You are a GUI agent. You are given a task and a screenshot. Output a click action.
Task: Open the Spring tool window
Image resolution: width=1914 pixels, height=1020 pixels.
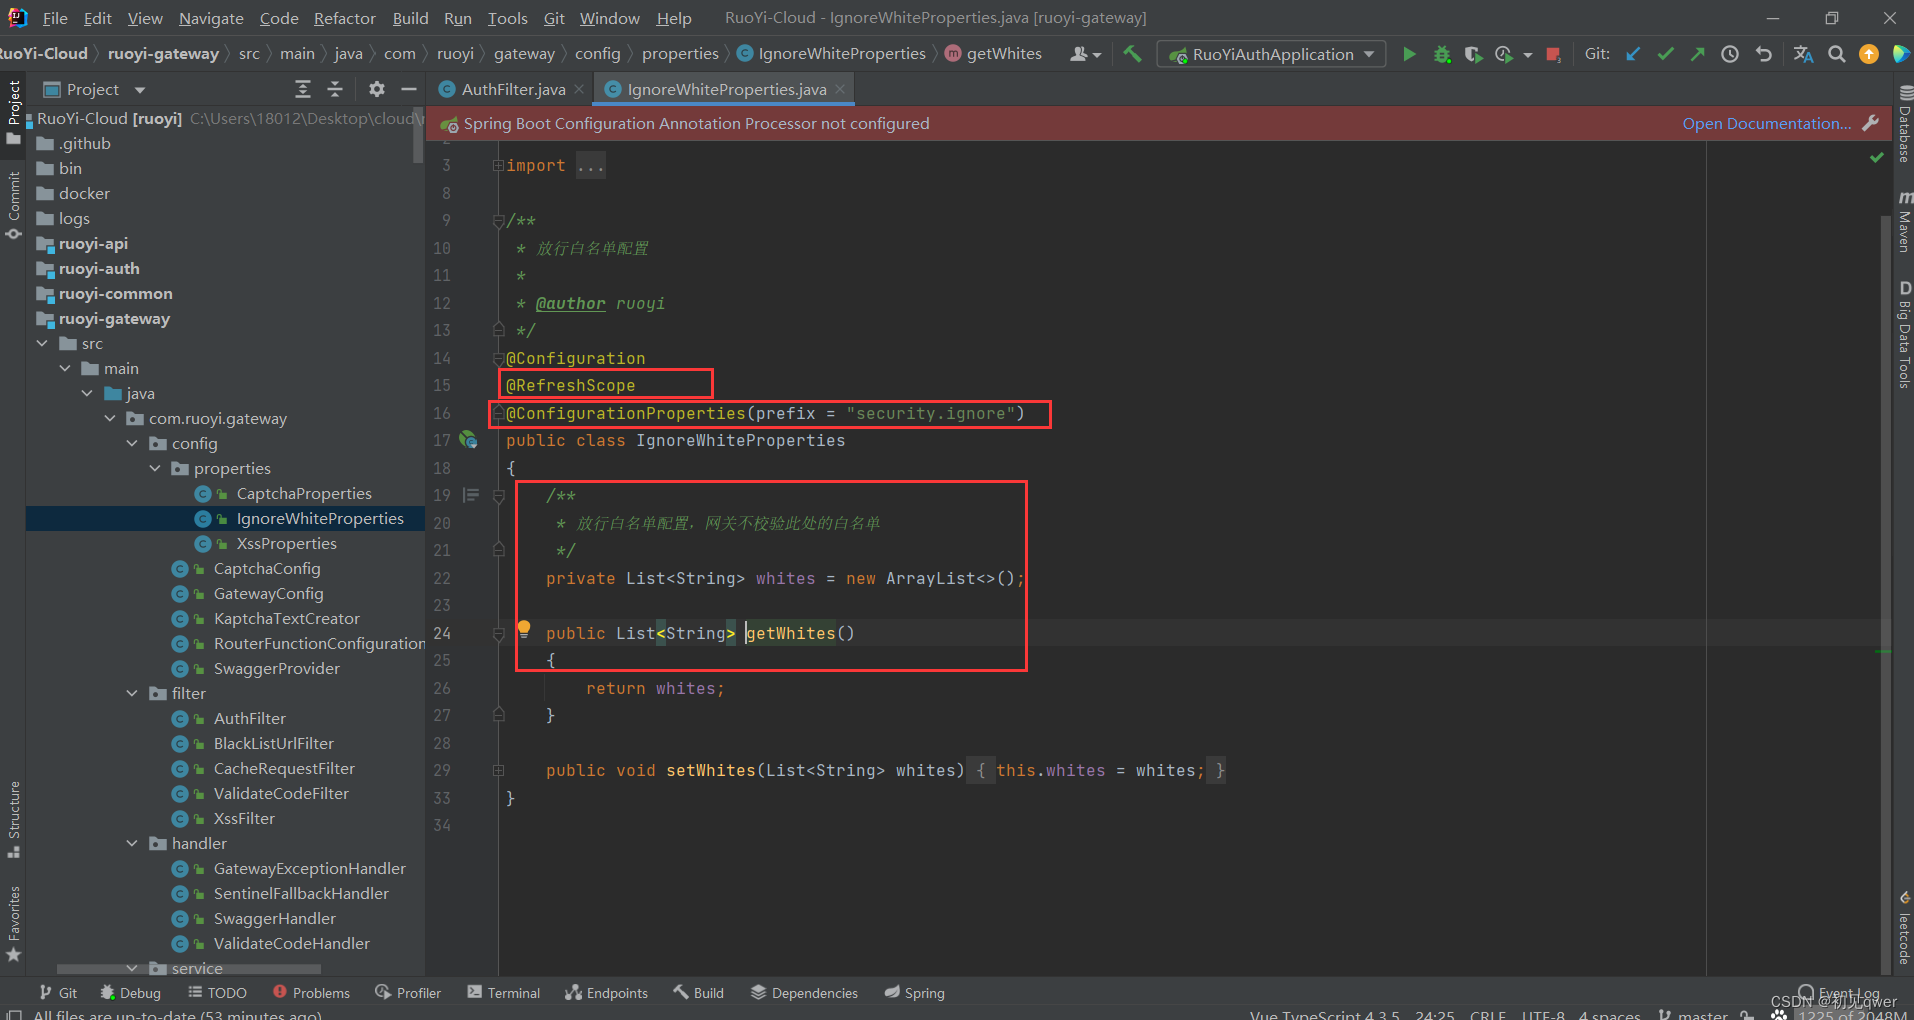(x=914, y=992)
